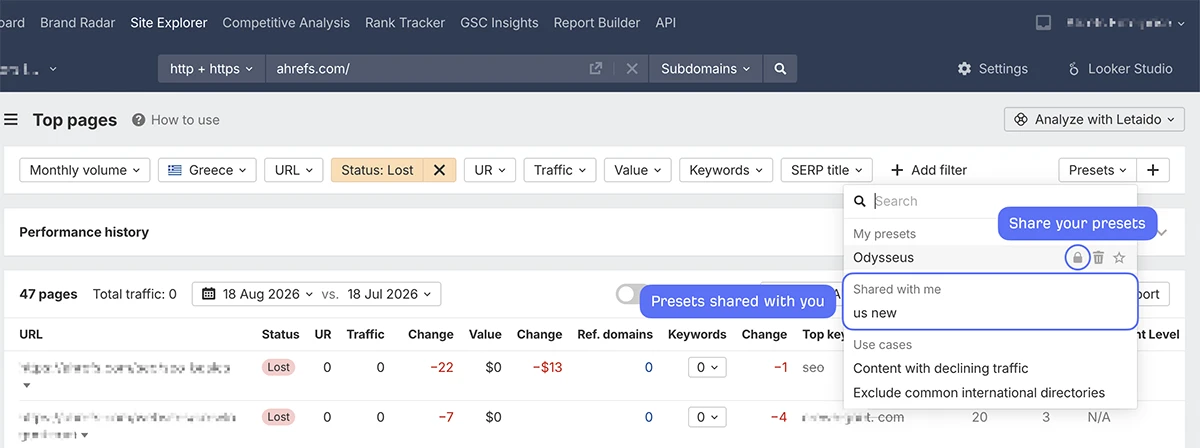Viewport: 1200px width, 448px height.
Task: Click the Settings link
Action: coord(1003,69)
